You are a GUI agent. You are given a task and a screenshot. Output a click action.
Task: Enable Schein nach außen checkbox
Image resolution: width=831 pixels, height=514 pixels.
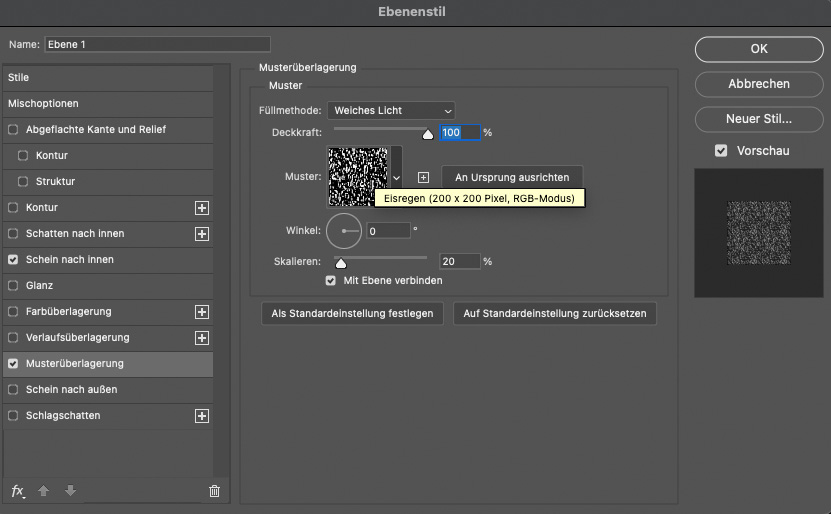[x=13, y=389]
